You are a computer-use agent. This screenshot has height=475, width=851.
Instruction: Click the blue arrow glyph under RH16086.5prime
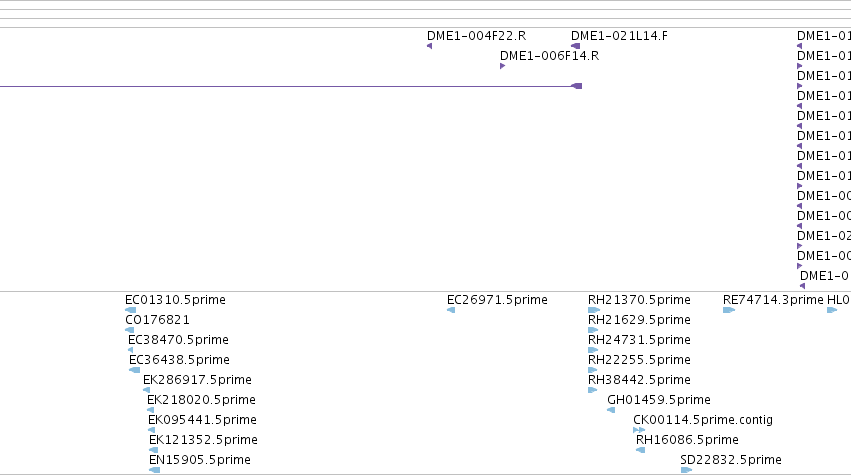[640, 450]
